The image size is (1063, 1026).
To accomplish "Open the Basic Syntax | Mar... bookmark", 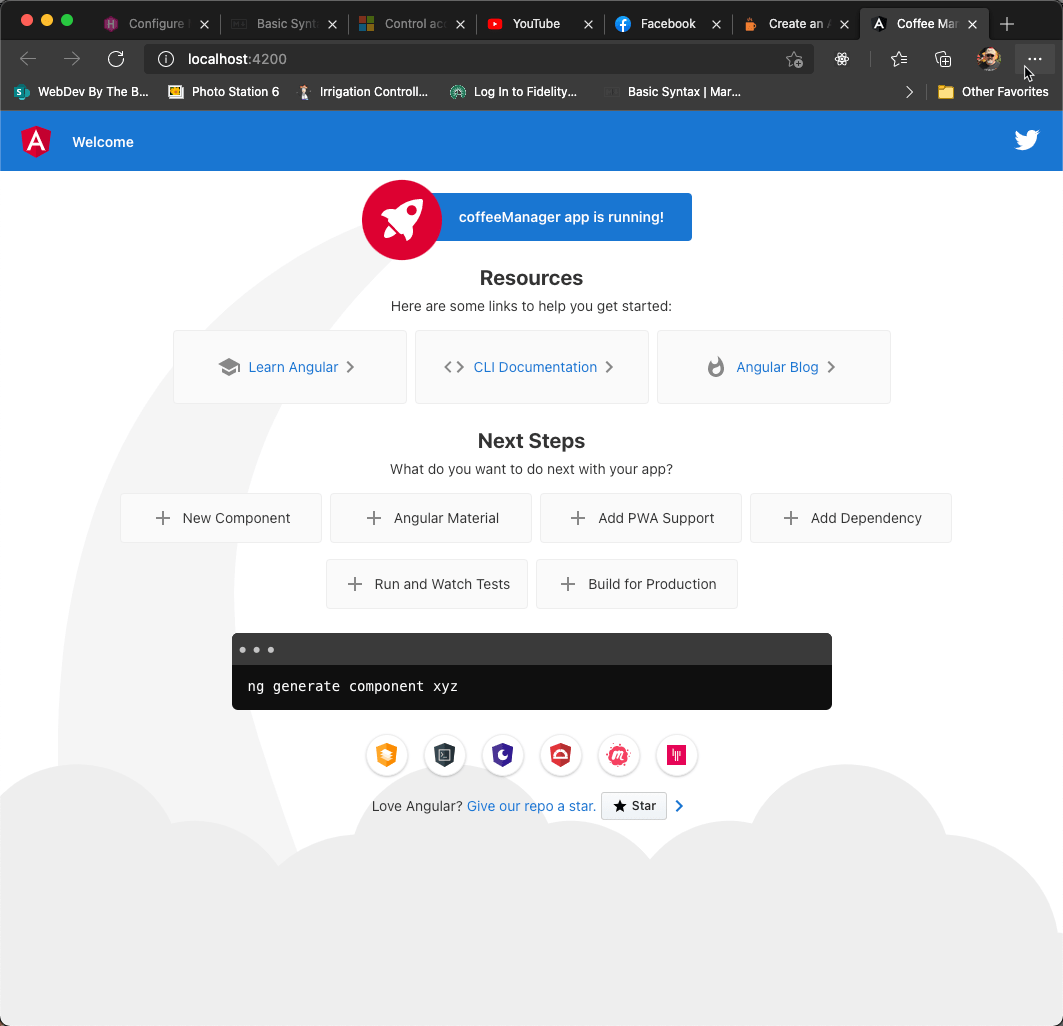I will click(x=673, y=92).
